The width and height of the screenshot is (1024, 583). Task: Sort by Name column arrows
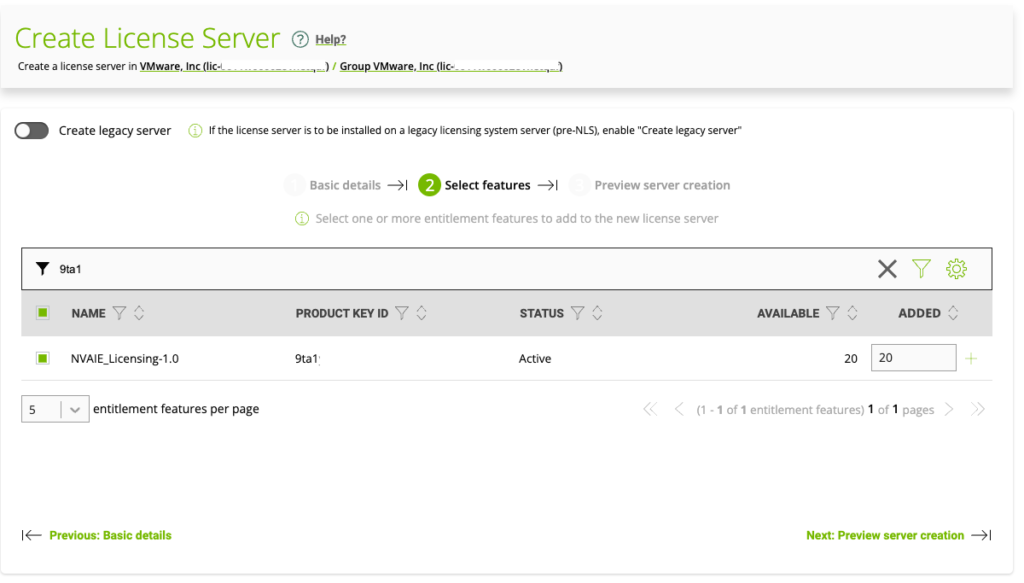pos(139,313)
